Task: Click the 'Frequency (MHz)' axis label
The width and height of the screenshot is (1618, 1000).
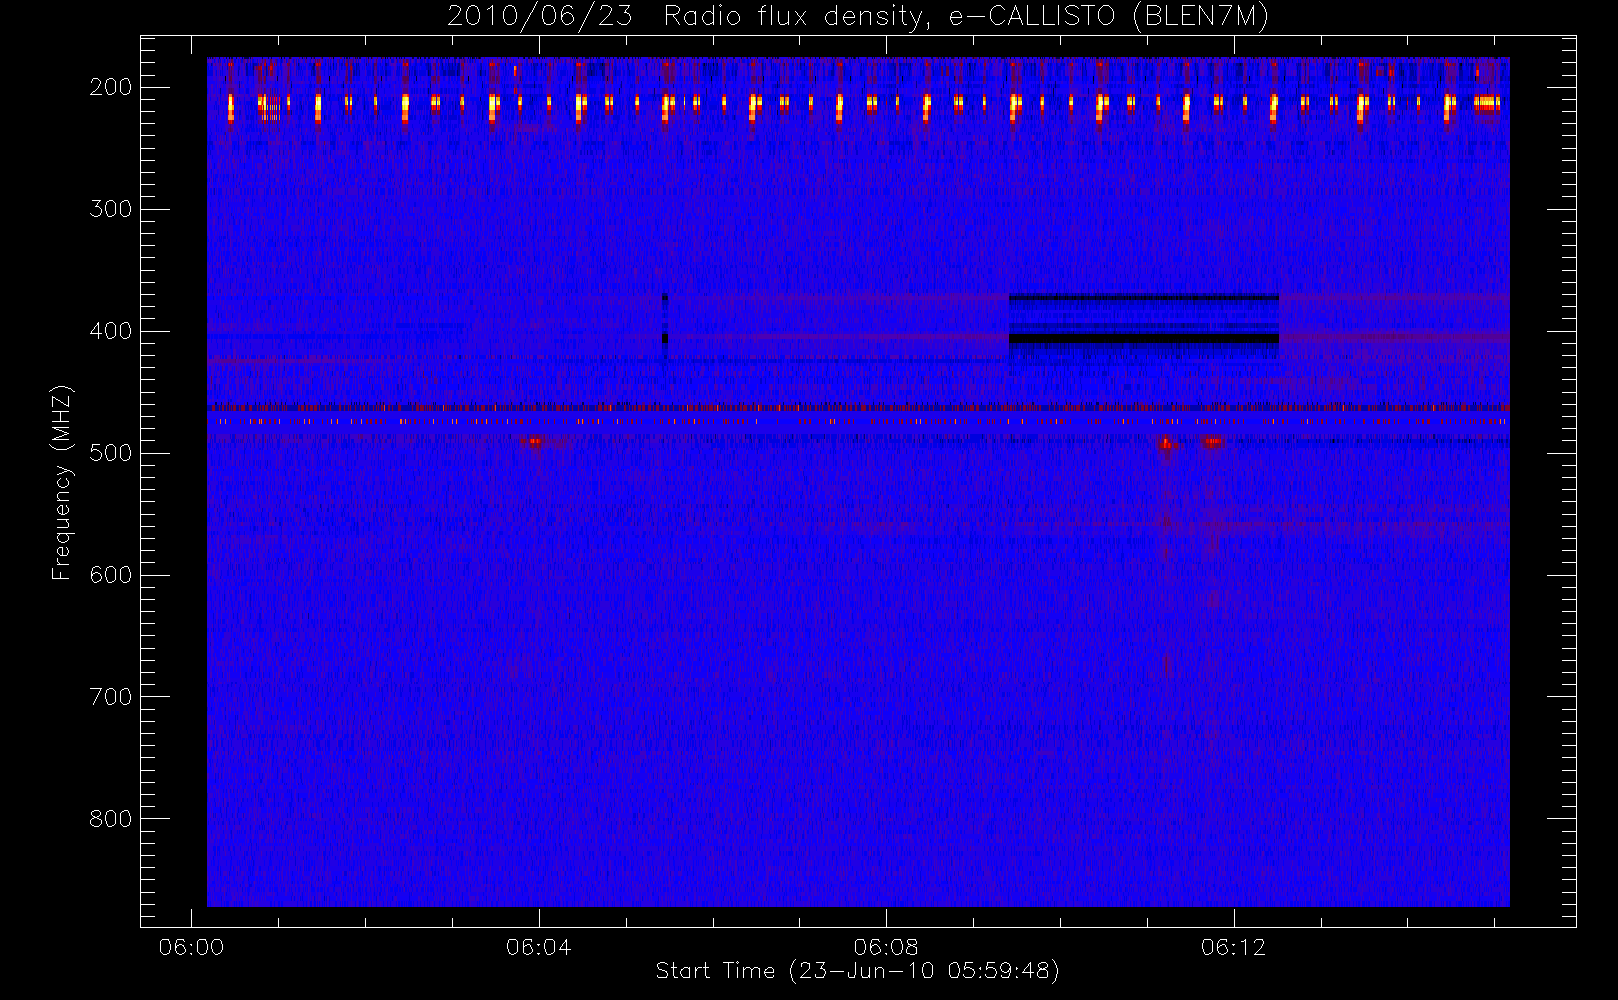Action: (x=62, y=482)
